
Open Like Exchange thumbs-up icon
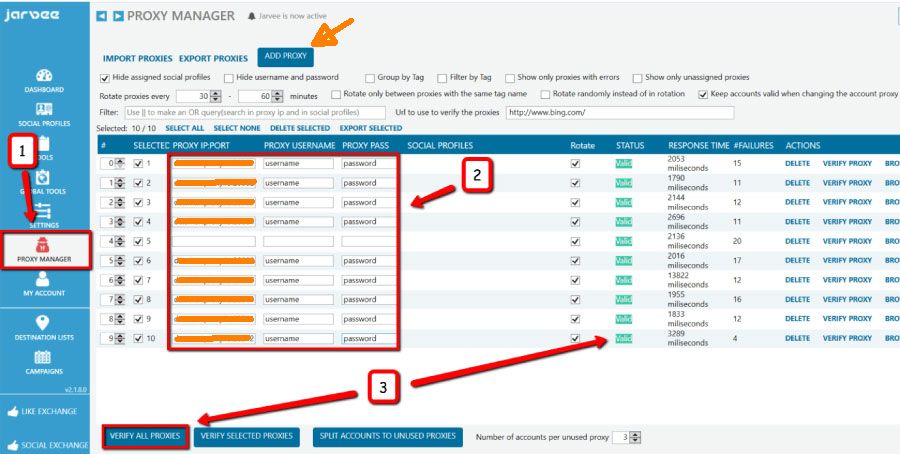coord(12,411)
